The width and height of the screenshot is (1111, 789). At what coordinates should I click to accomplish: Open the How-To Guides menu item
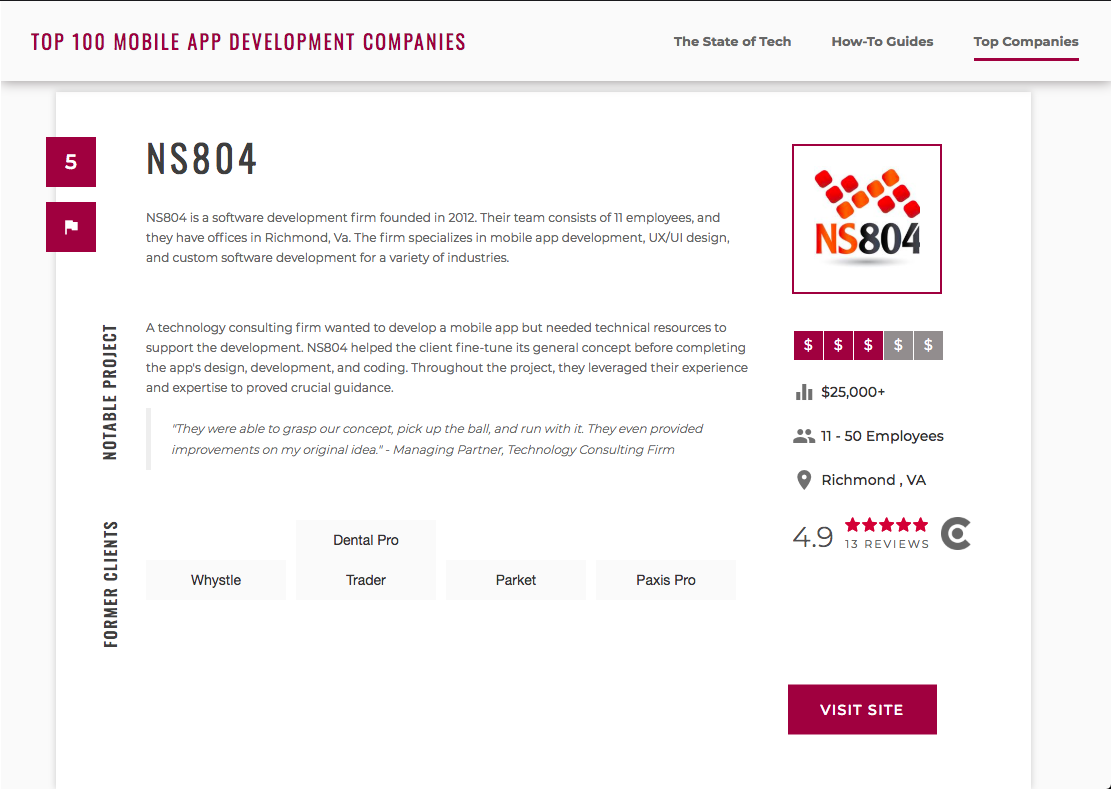pyautogui.click(x=882, y=42)
